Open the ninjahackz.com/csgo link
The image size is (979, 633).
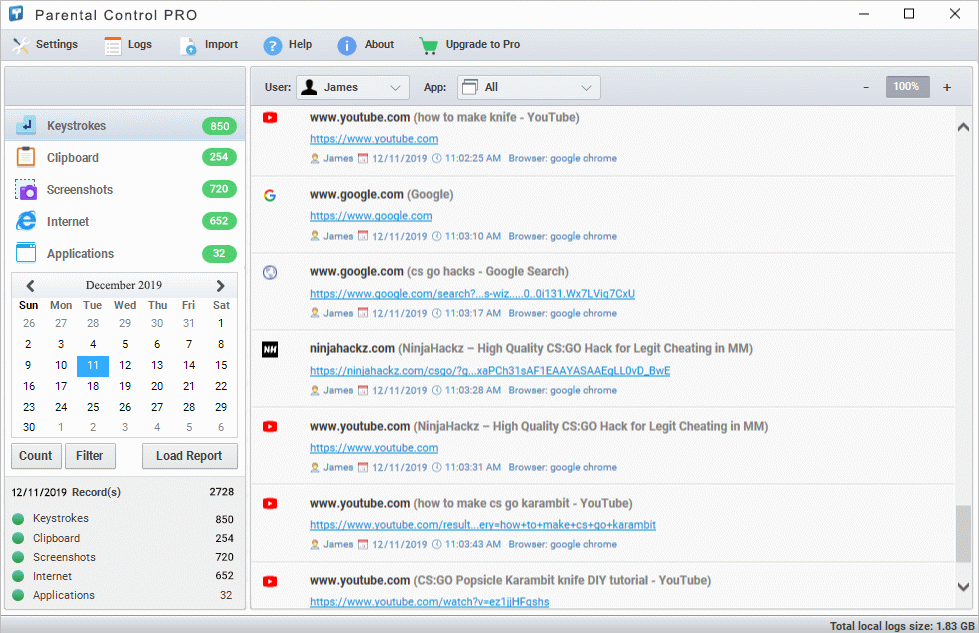point(490,371)
